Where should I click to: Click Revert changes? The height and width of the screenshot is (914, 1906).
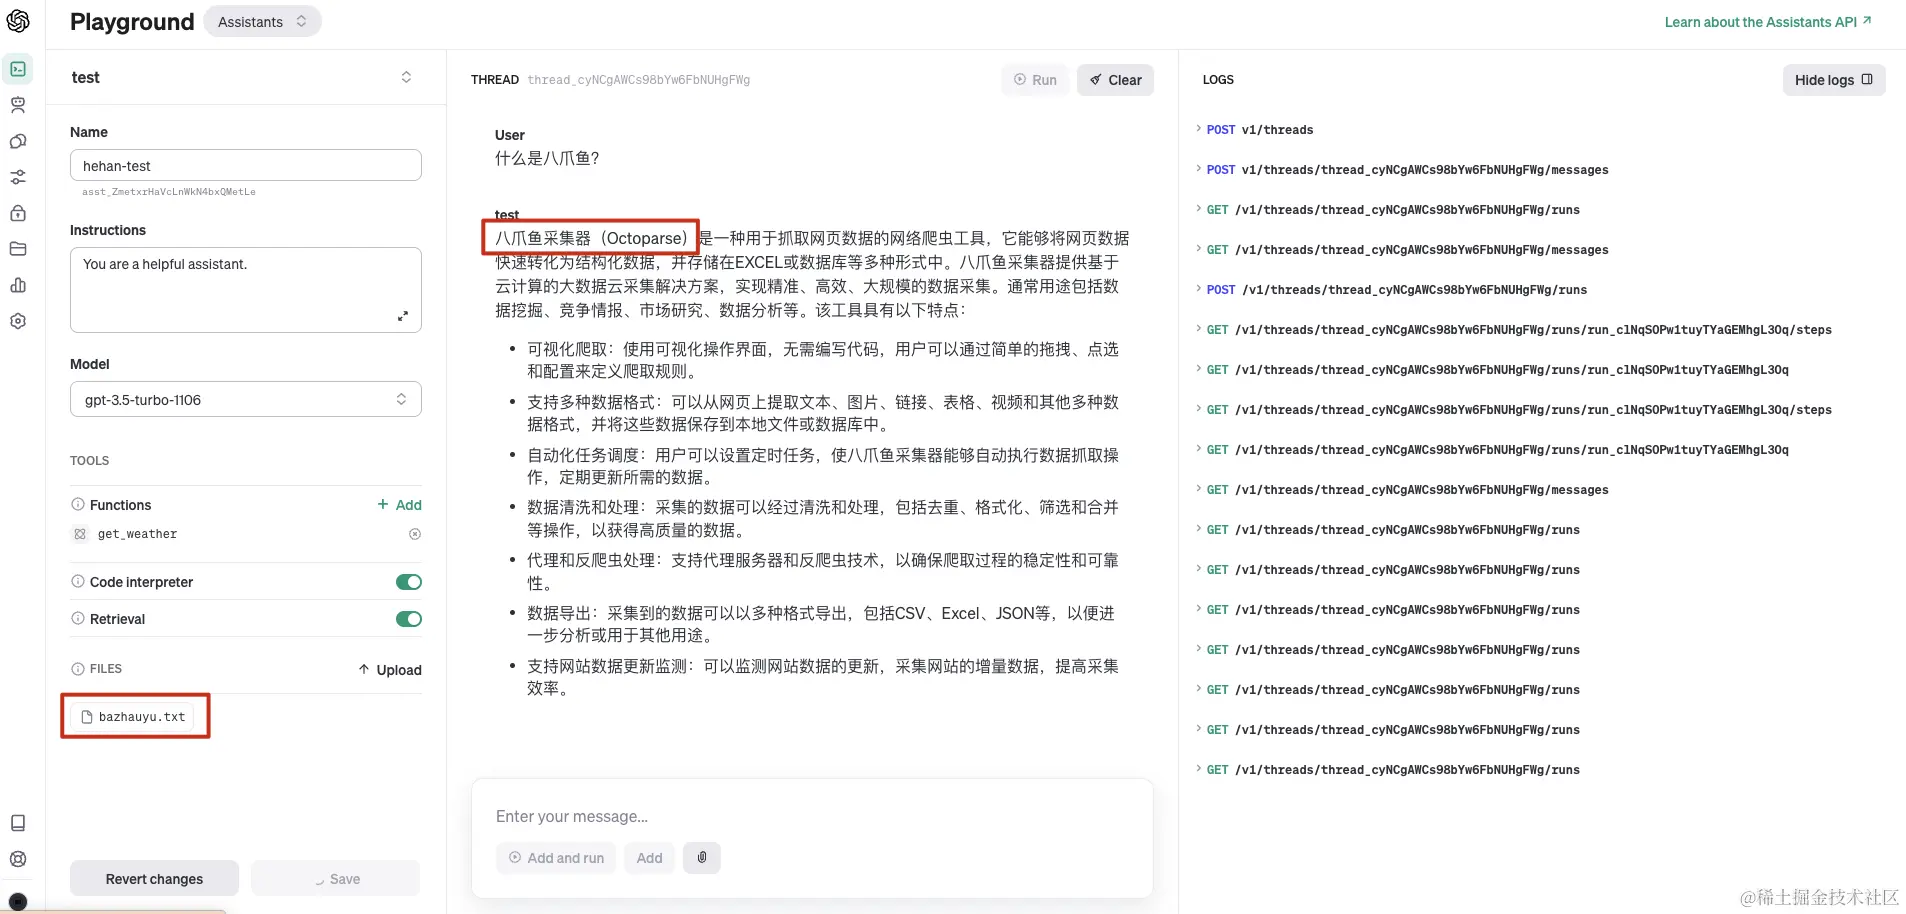coord(154,879)
